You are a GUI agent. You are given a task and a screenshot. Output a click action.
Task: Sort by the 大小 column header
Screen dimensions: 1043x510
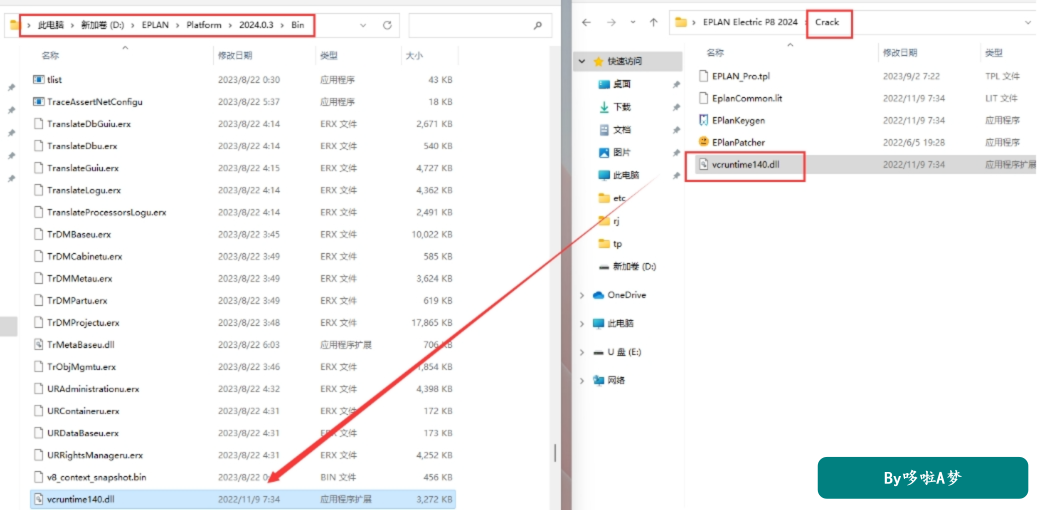pyautogui.click(x=414, y=56)
